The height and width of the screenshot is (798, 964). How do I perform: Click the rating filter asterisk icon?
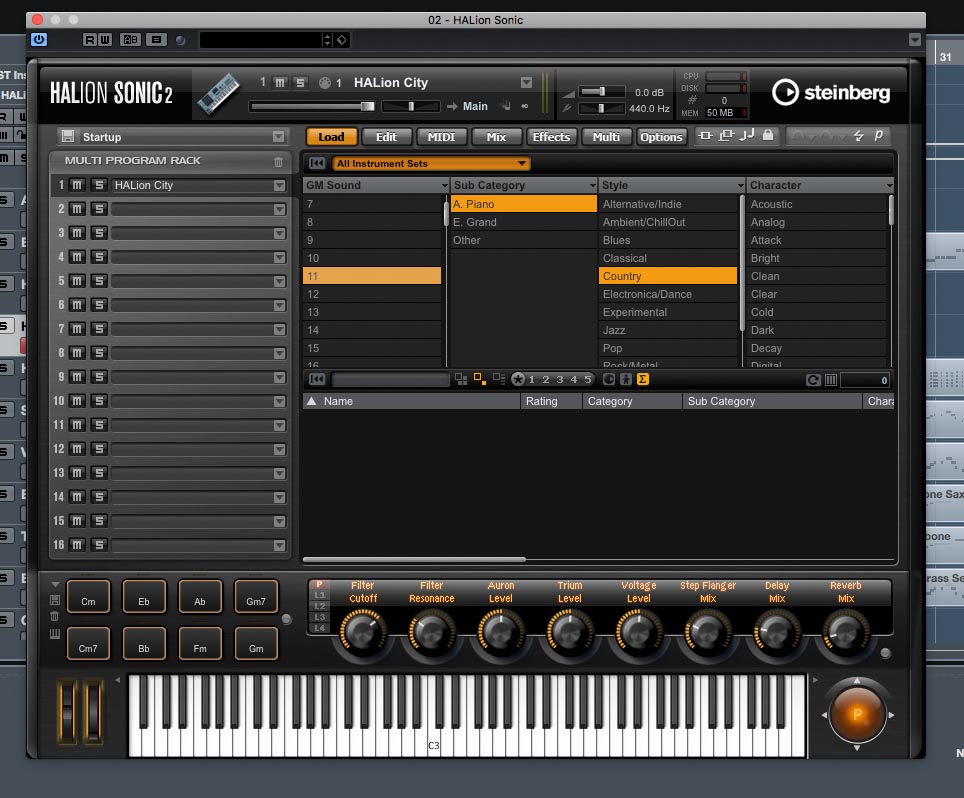(518, 379)
